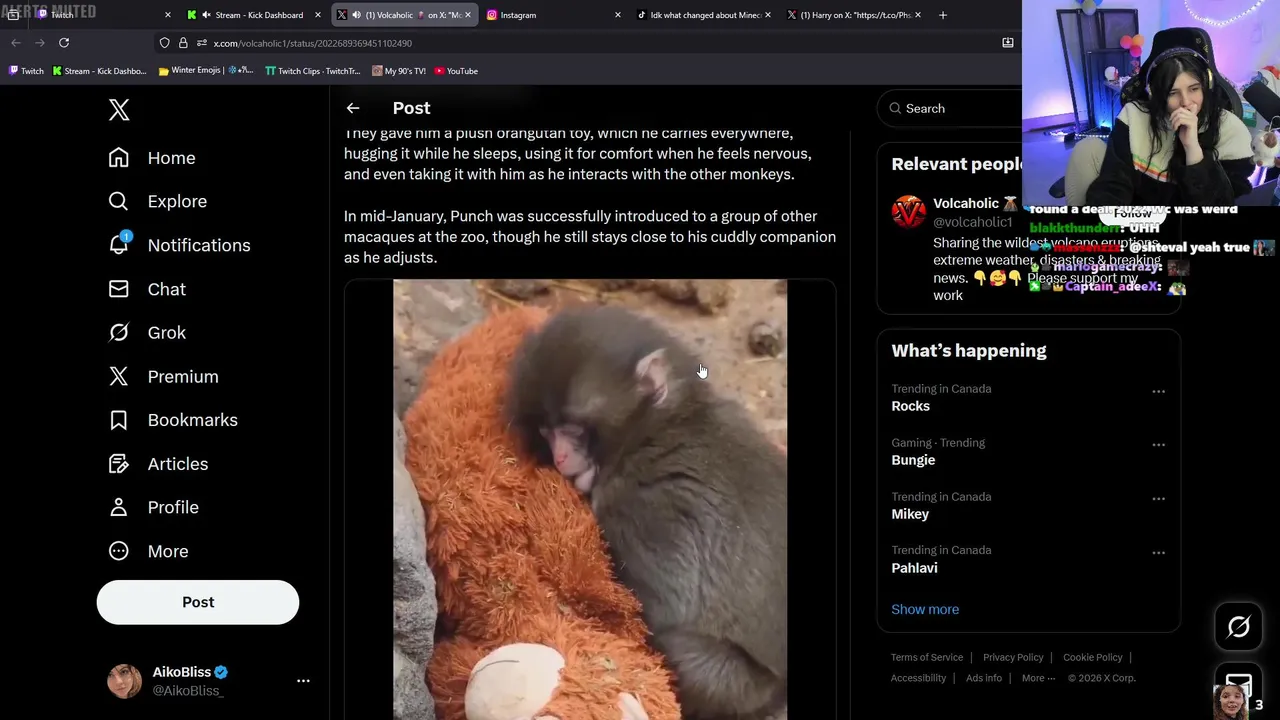Image resolution: width=1280 pixels, height=720 pixels.
Task: Open Premium in X sidebar
Action: tap(163, 377)
